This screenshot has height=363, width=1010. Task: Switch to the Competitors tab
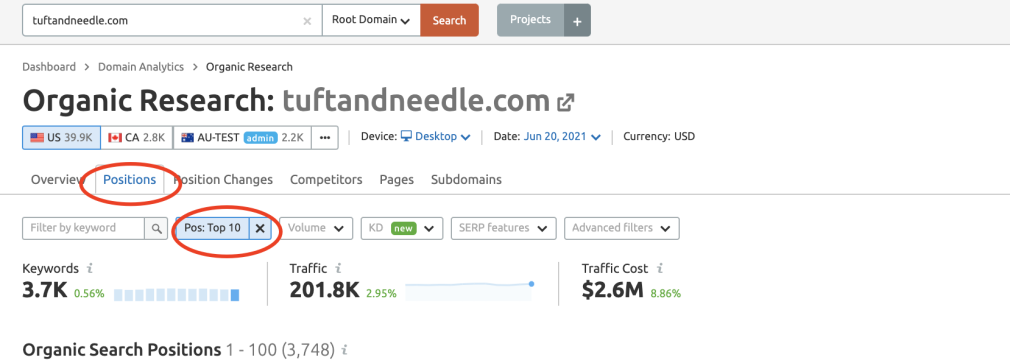[326, 180]
